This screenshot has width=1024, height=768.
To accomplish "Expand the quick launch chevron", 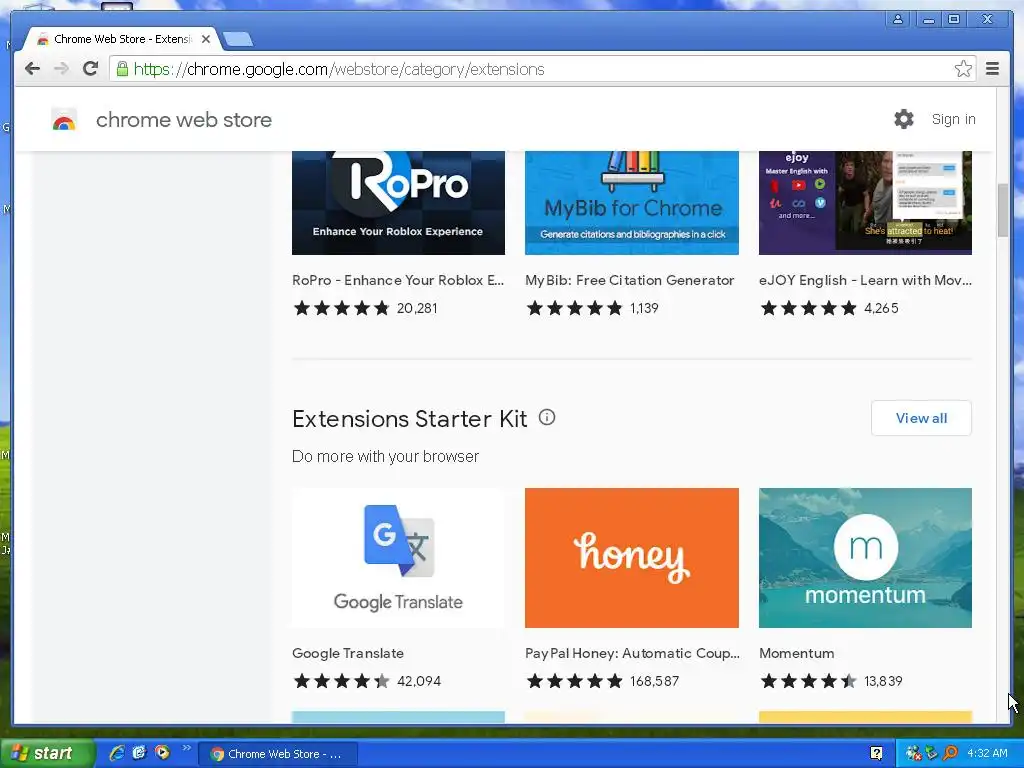I will (187, 748).
